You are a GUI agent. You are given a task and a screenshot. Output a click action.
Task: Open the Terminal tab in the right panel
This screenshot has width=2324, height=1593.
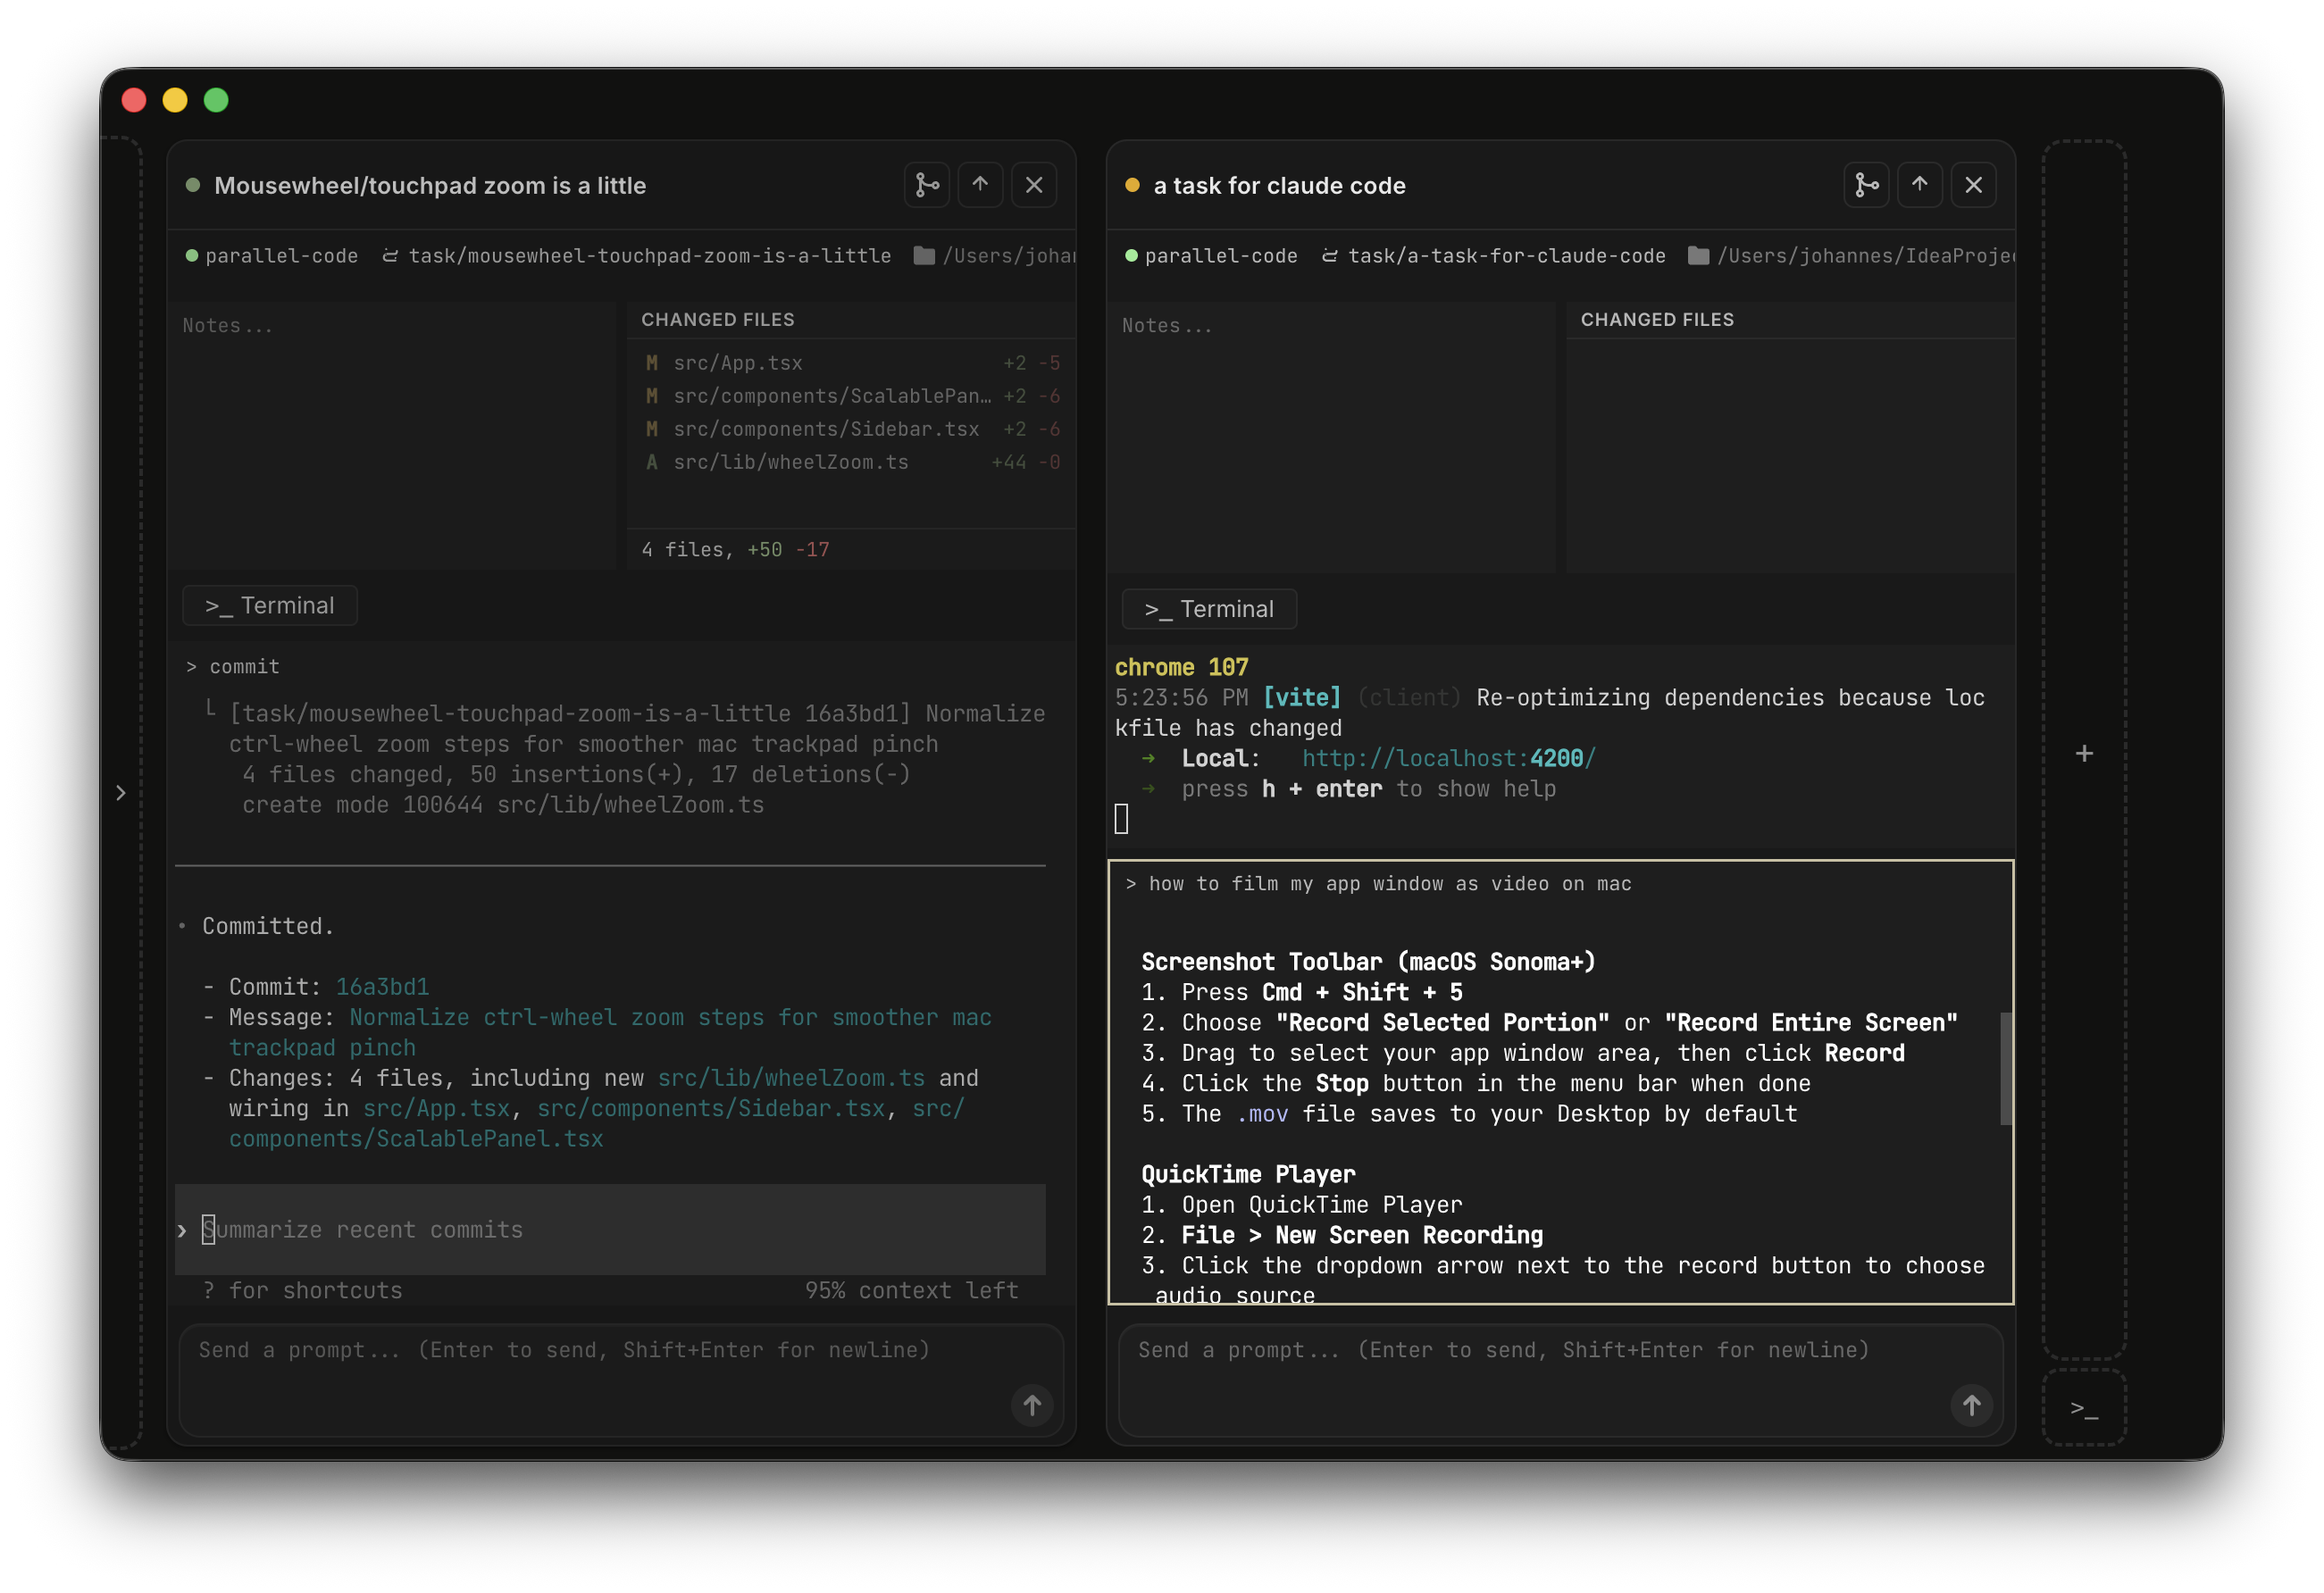pos(1209,608)
